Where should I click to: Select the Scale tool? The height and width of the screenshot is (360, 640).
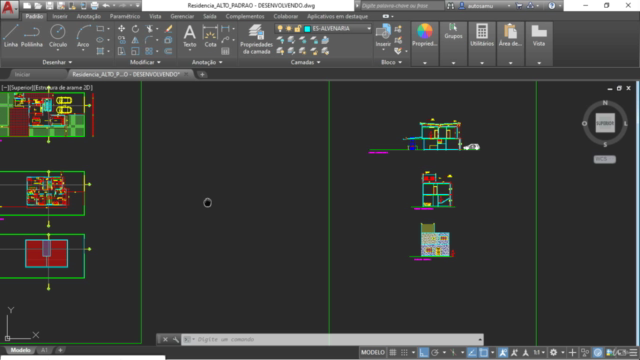(135, 51)
